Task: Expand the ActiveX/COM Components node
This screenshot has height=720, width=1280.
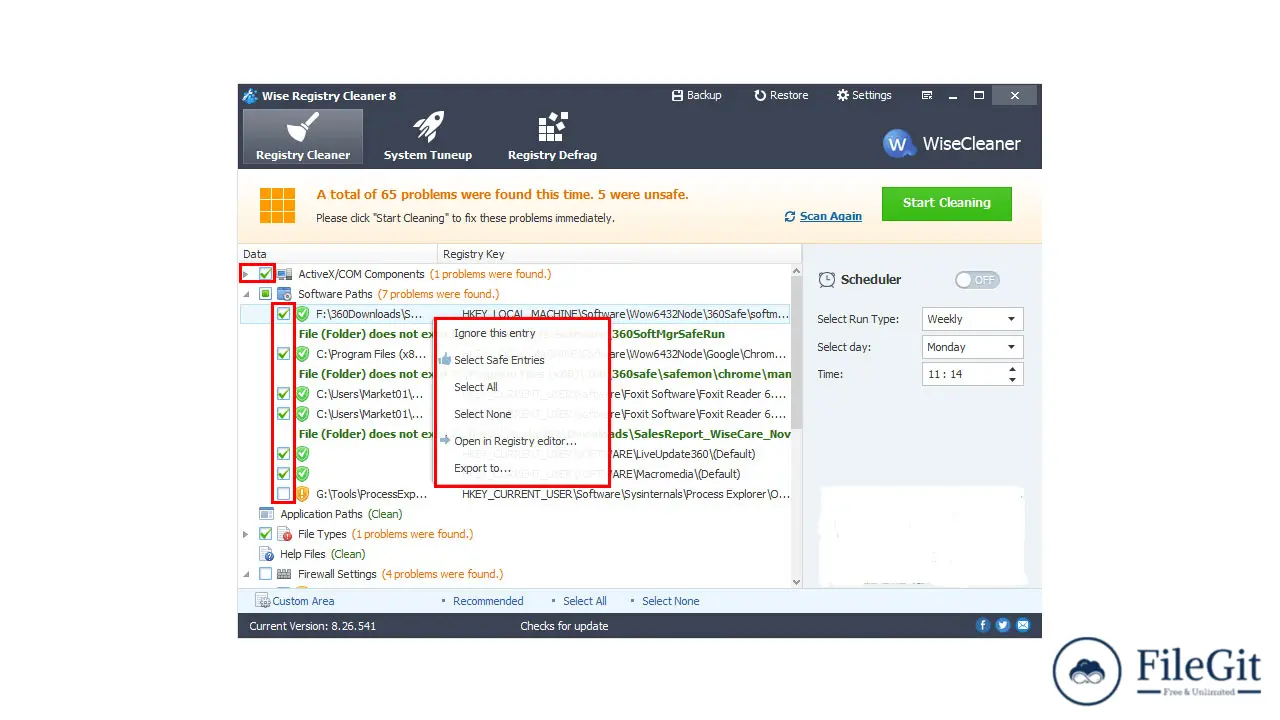Action: click(246, 274)
